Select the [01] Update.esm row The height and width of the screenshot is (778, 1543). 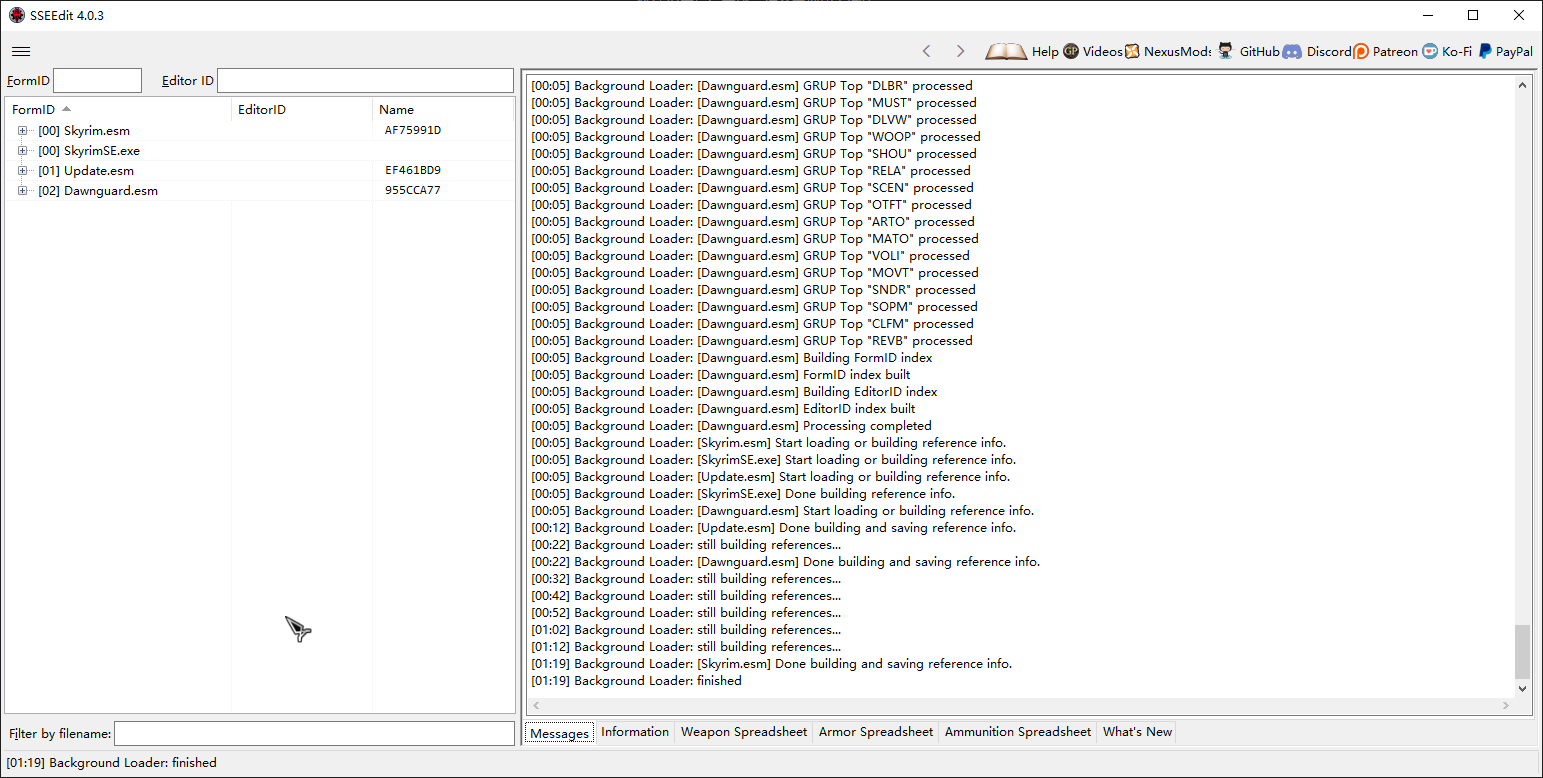pos(260,170)
